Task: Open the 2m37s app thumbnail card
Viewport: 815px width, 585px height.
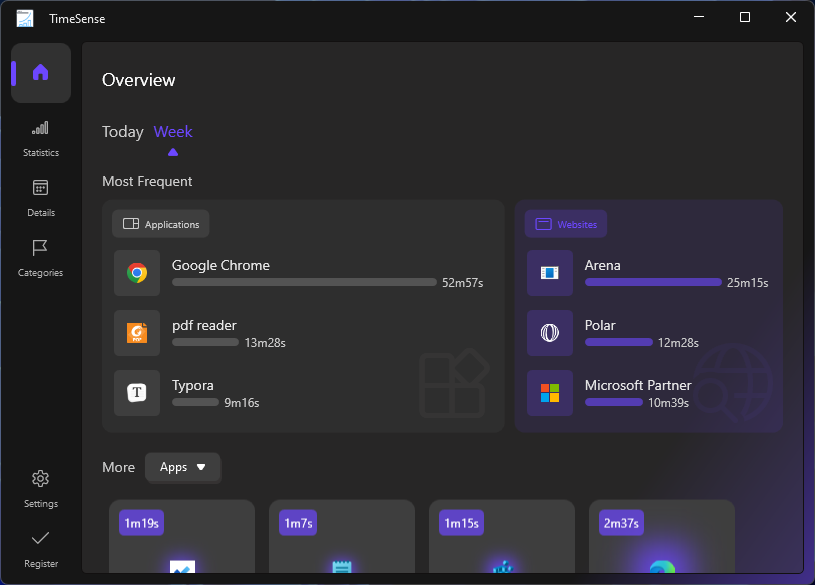Action: [661, 540]
